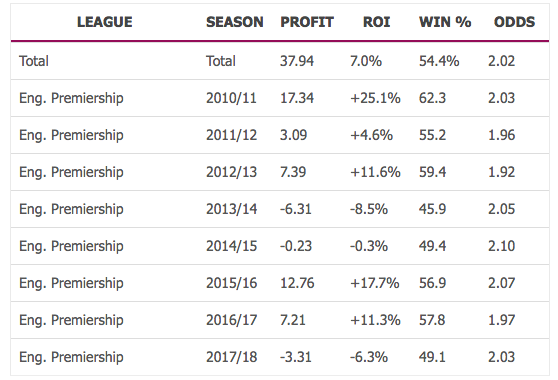Click the 2011/12 season cell
The image size is (558, 380).
231,135
